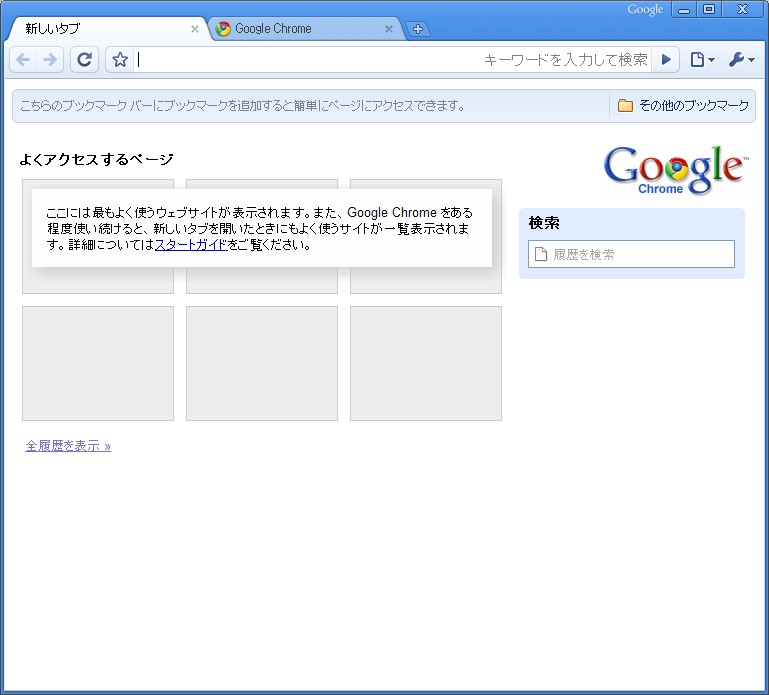Viewport: 769px width, 695px height.
Task: Click the bottom-right empty thumbnail
Action: 426,363
